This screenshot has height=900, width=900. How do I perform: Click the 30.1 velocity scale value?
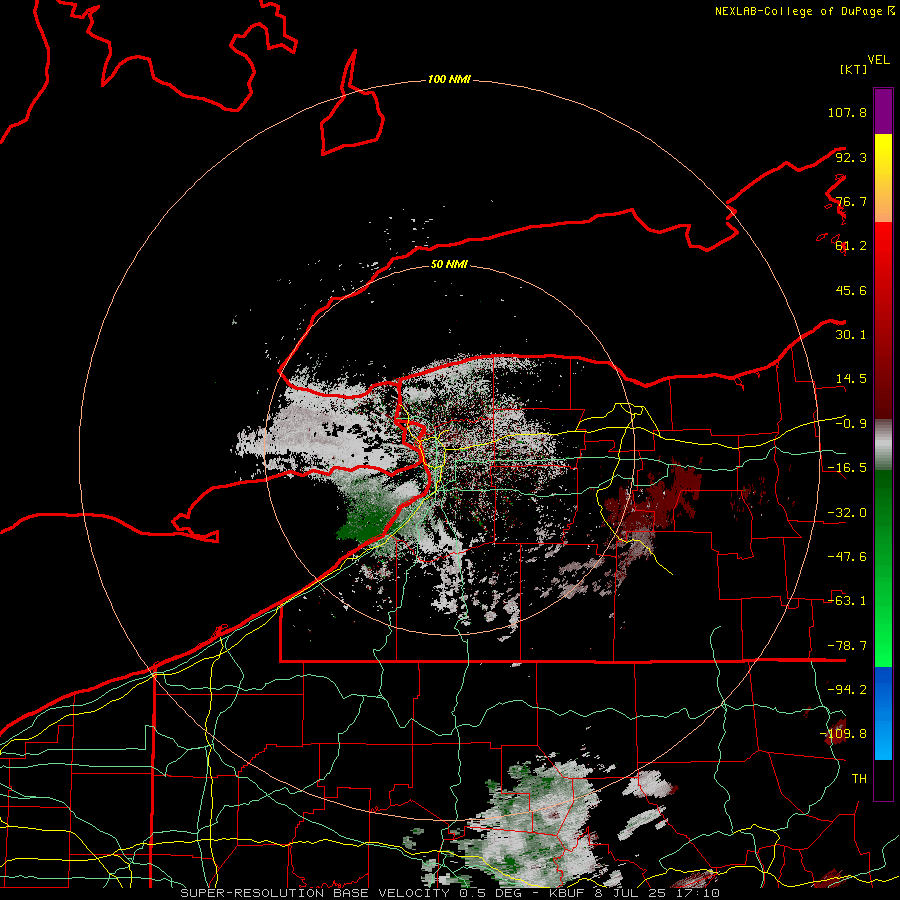tap(851, 335)
